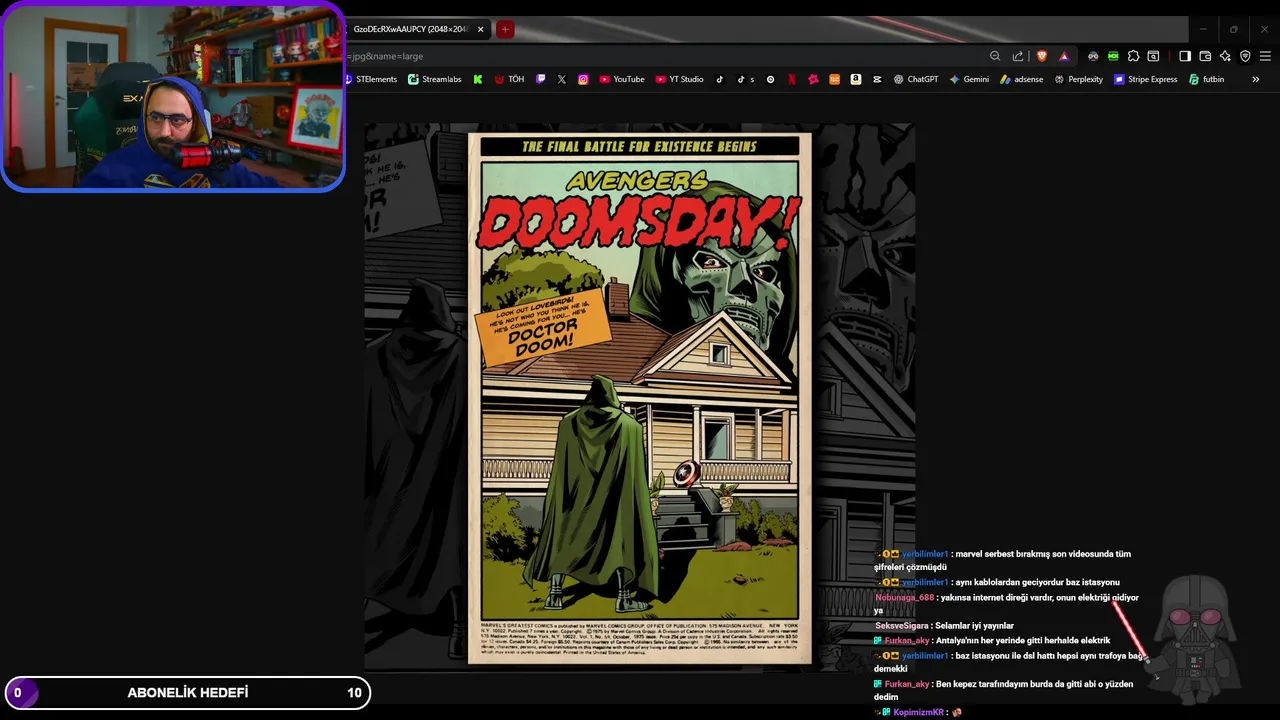Open the Netflix bookmark icon
This screenshot has height=720, width=1280.
[792, 79]
